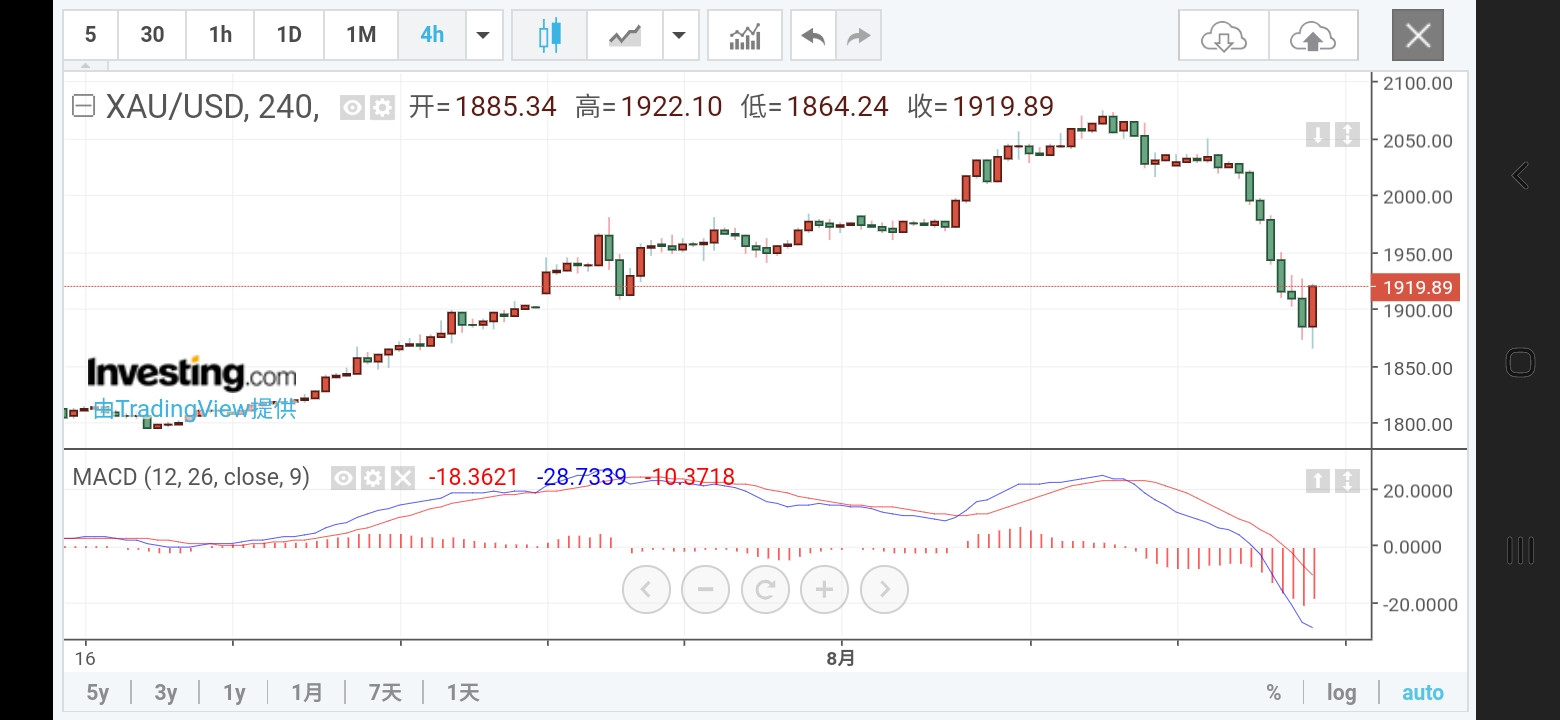
Task: Switch to line chart style icon
Action: pyautogui.click(x=626, y=36)
